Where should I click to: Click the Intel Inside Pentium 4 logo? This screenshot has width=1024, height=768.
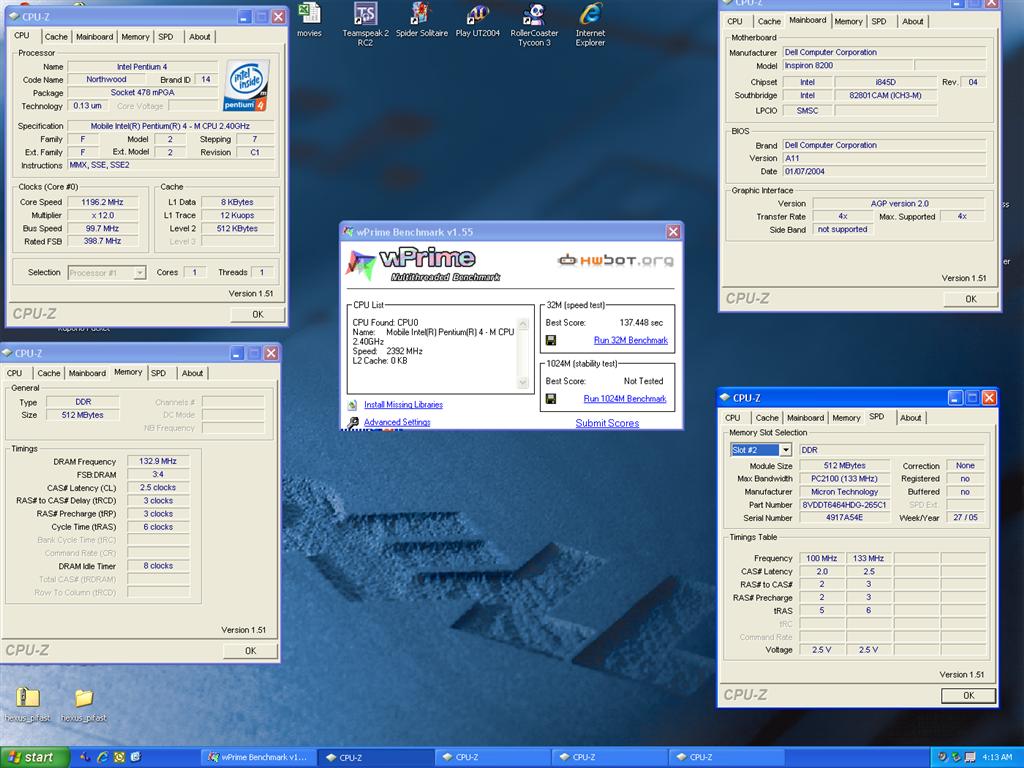click(x=246, y=85)
